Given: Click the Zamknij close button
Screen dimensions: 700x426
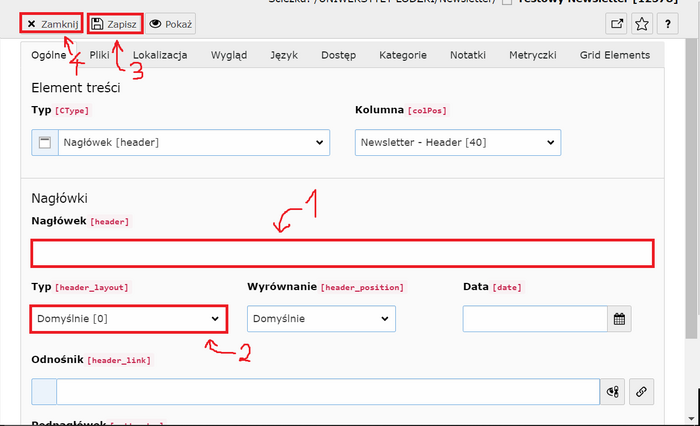Looking at the screenshot, I should pyautogui.click(x=51, y=23).
